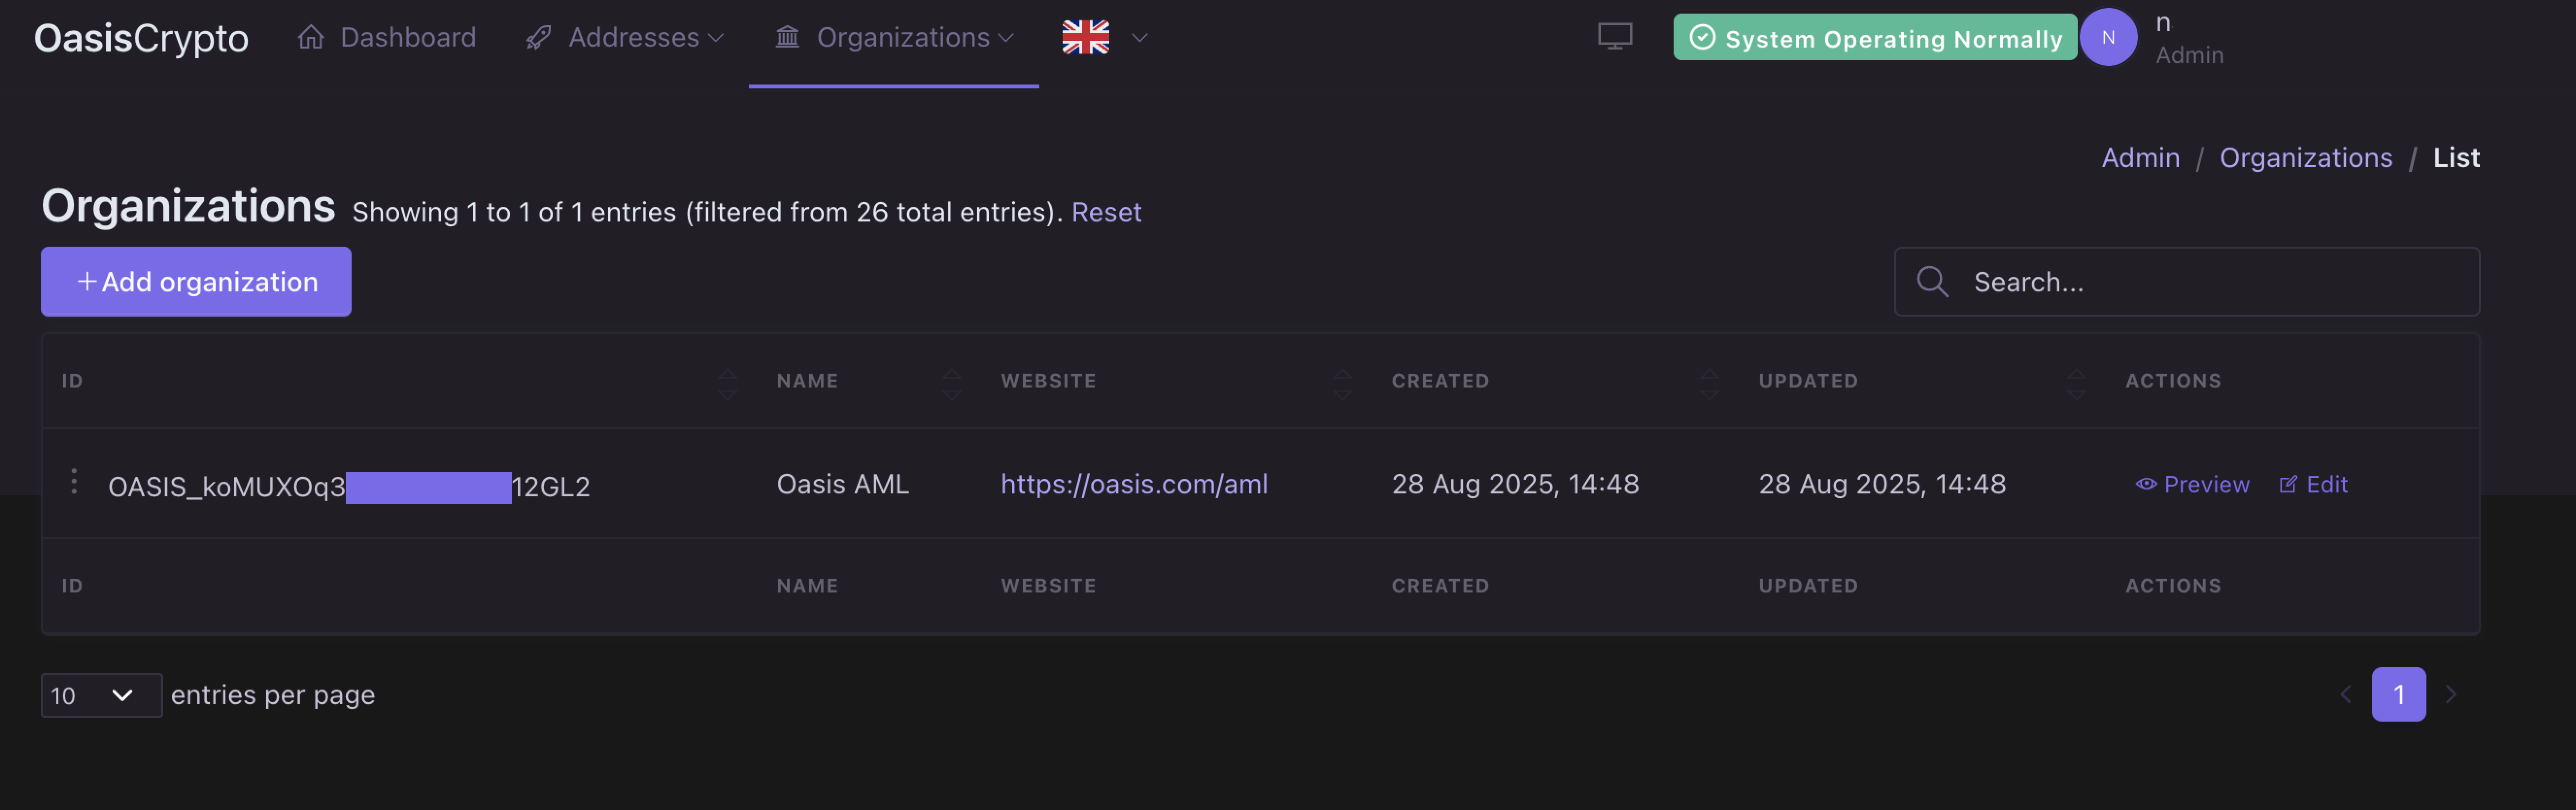Click the three-dot row menu icon
The image size is (2576, 810).
tap(74, 482)
